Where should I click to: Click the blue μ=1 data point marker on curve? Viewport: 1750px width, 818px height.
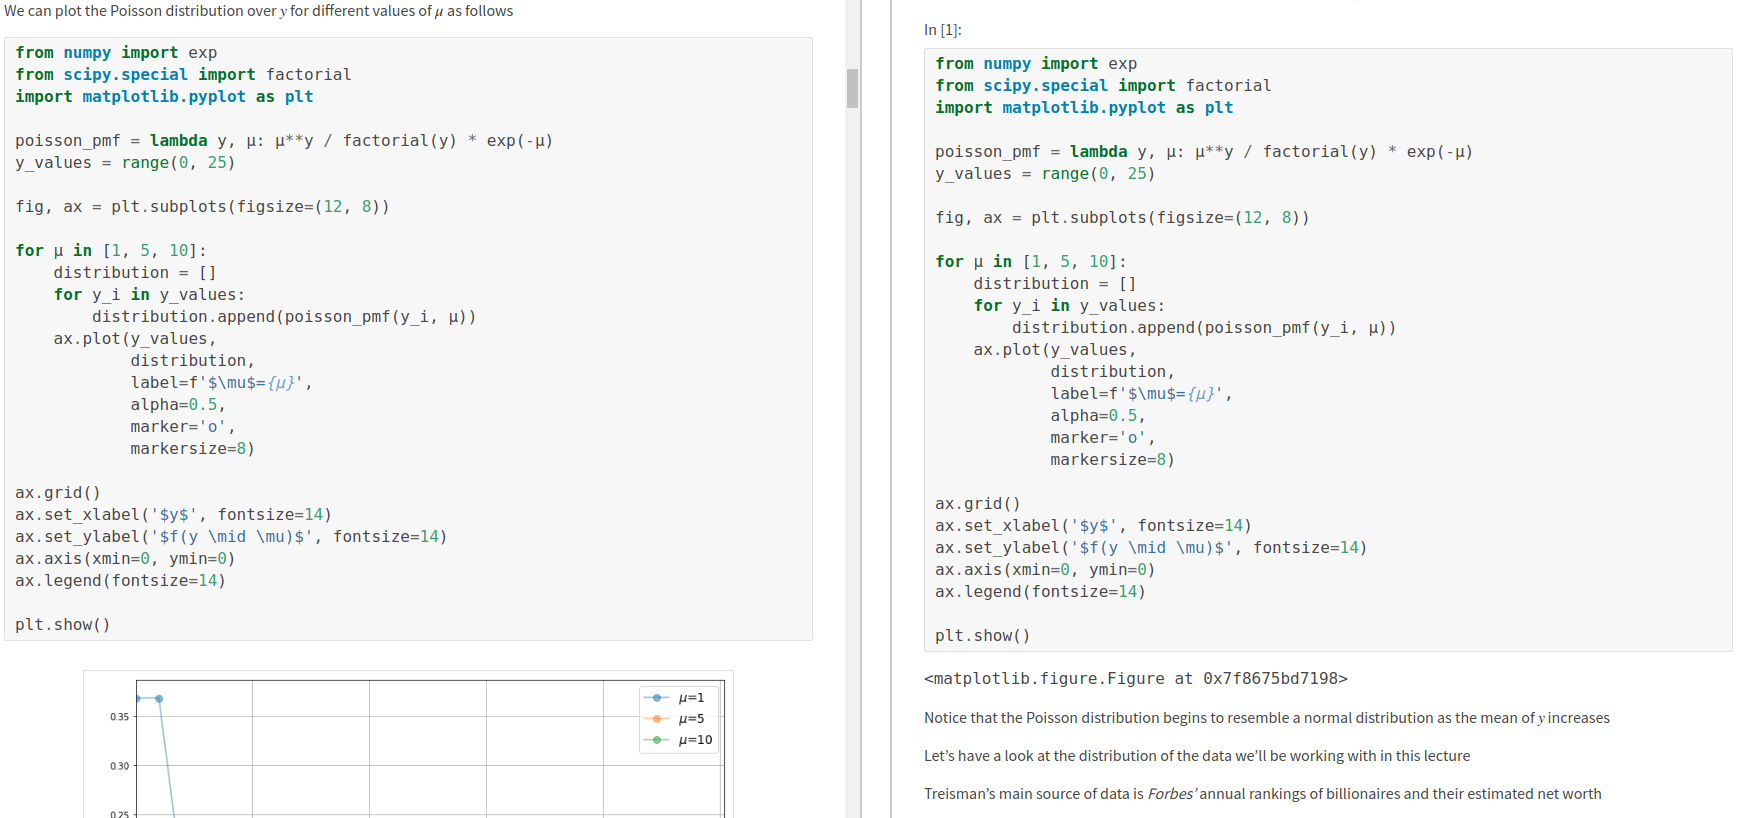pos(159,699)
